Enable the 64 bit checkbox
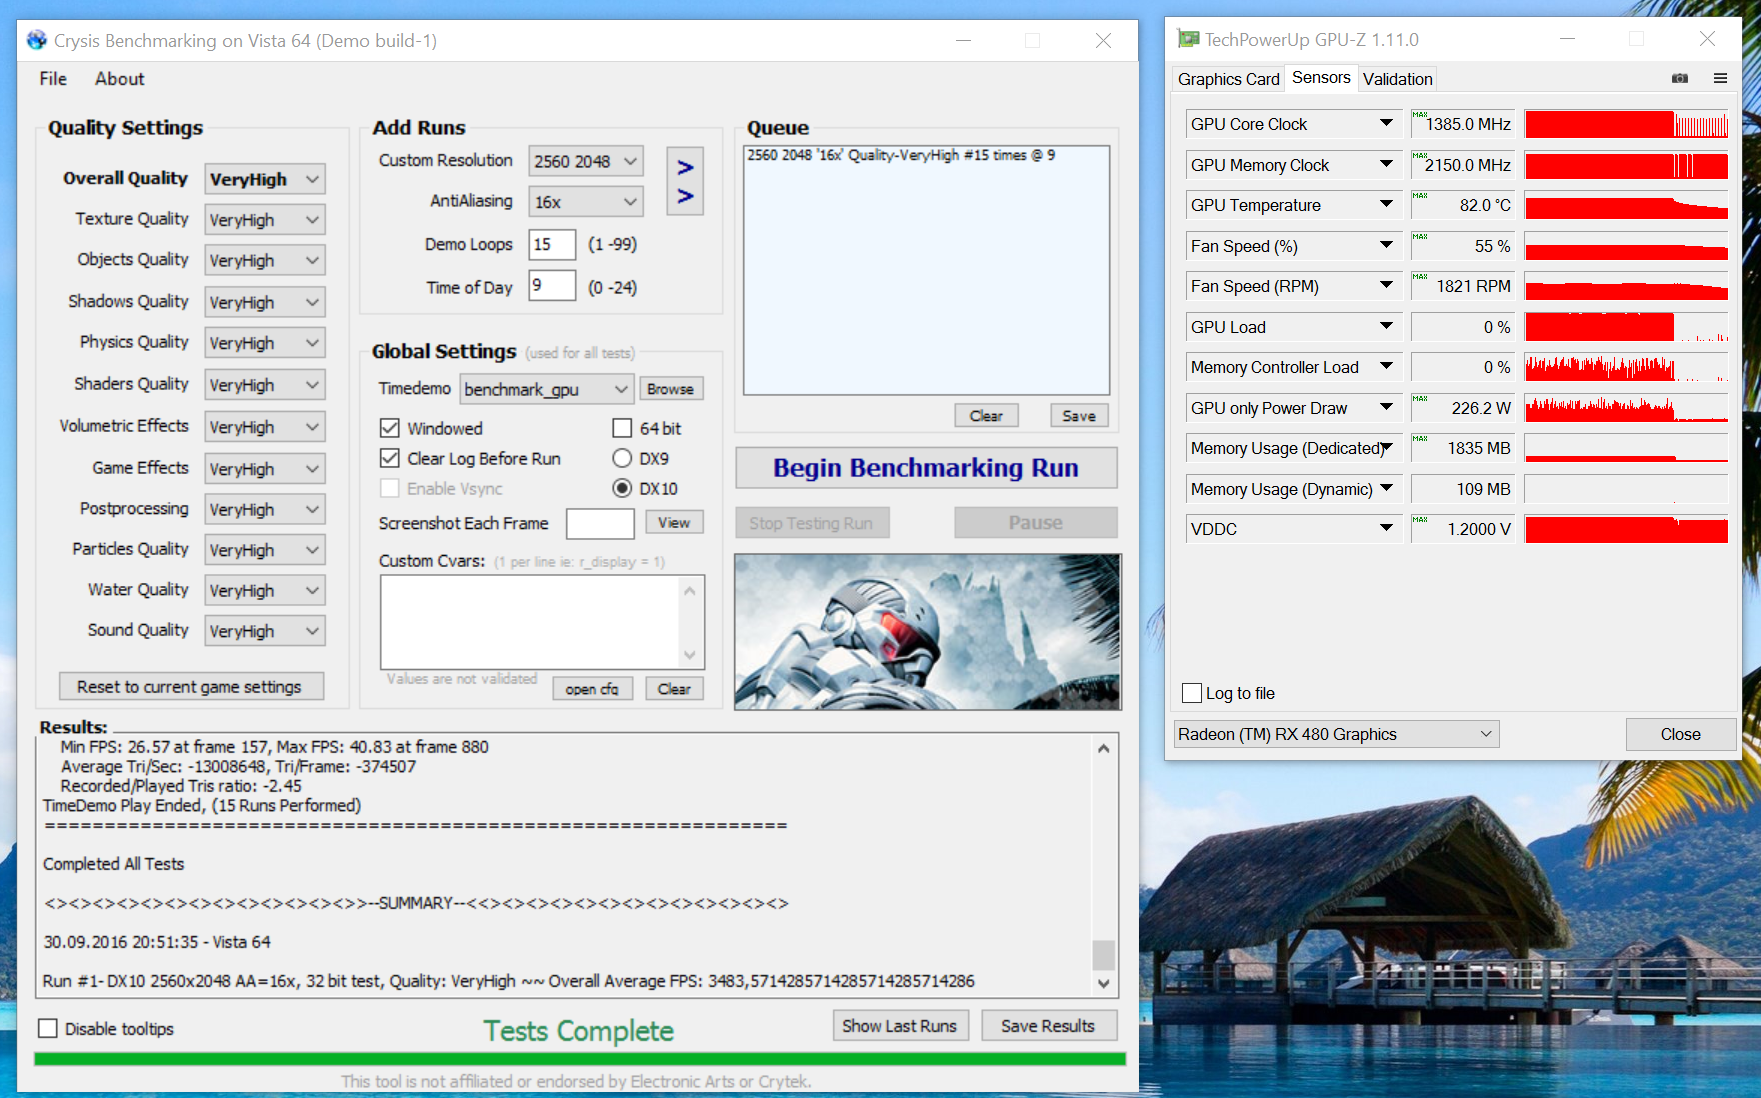This screenshot has width=1761, height=1098. 622,428
